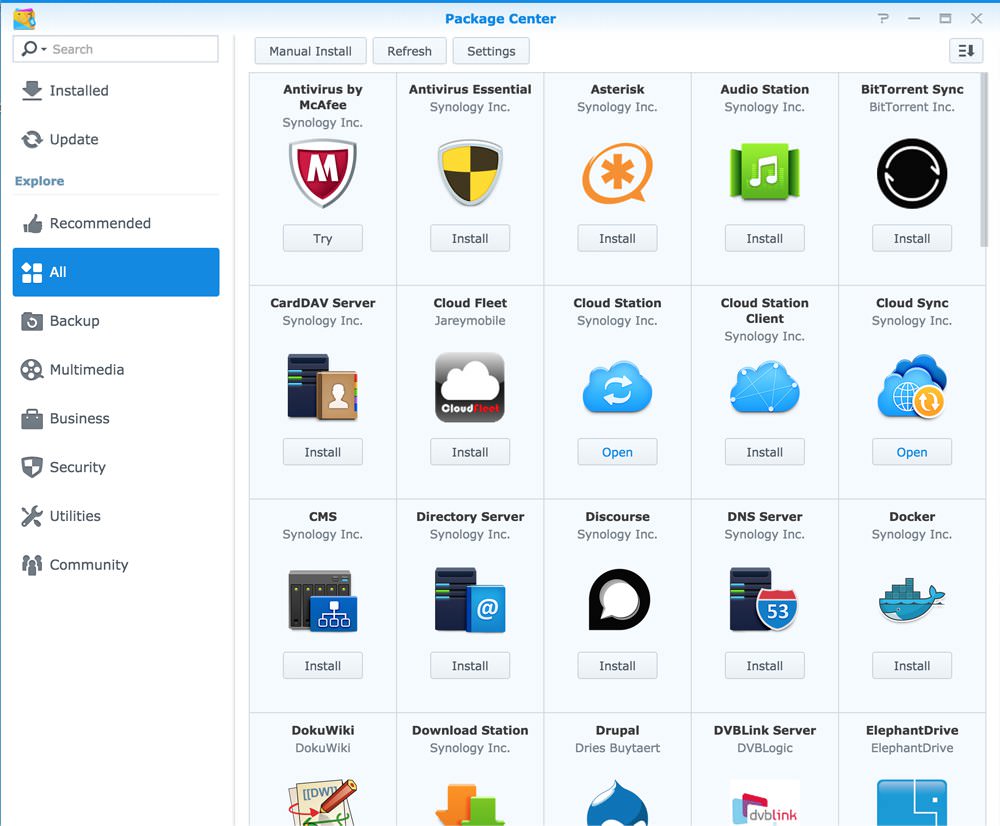The image size is (1000, 826).
Task: Show the Multimedia category
Action: click(116, 369)
